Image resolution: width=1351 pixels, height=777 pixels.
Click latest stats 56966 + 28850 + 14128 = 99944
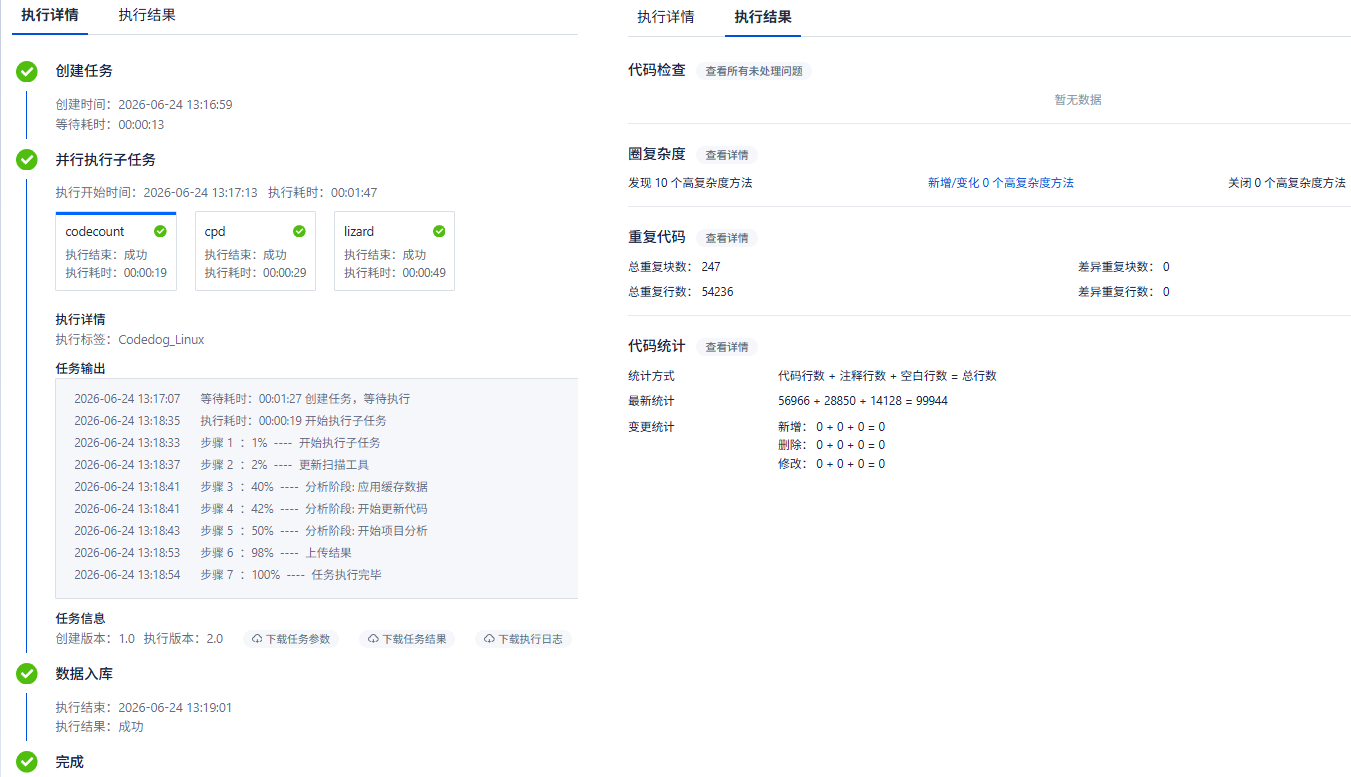[x=863, y=401]
